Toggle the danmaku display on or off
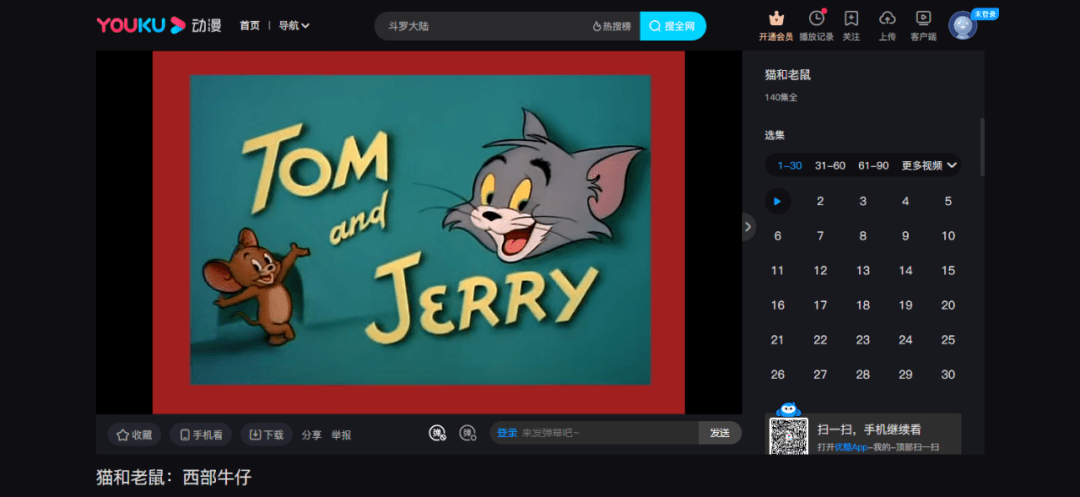The width and height of the screenshot is (1080, 497). coord(437,433)
